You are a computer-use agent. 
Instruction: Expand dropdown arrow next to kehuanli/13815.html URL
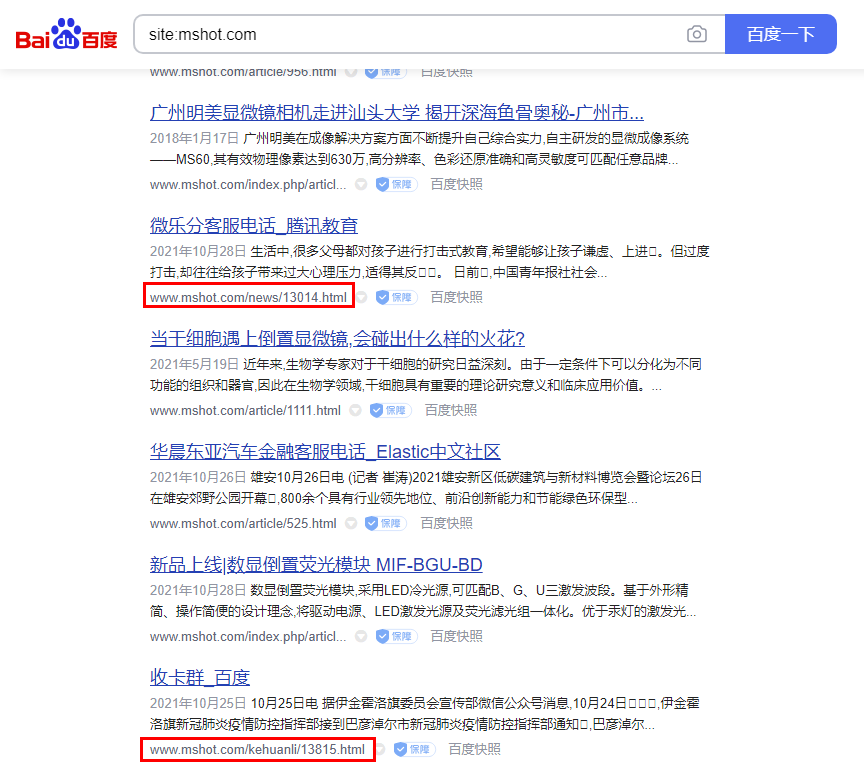[382, 749]
